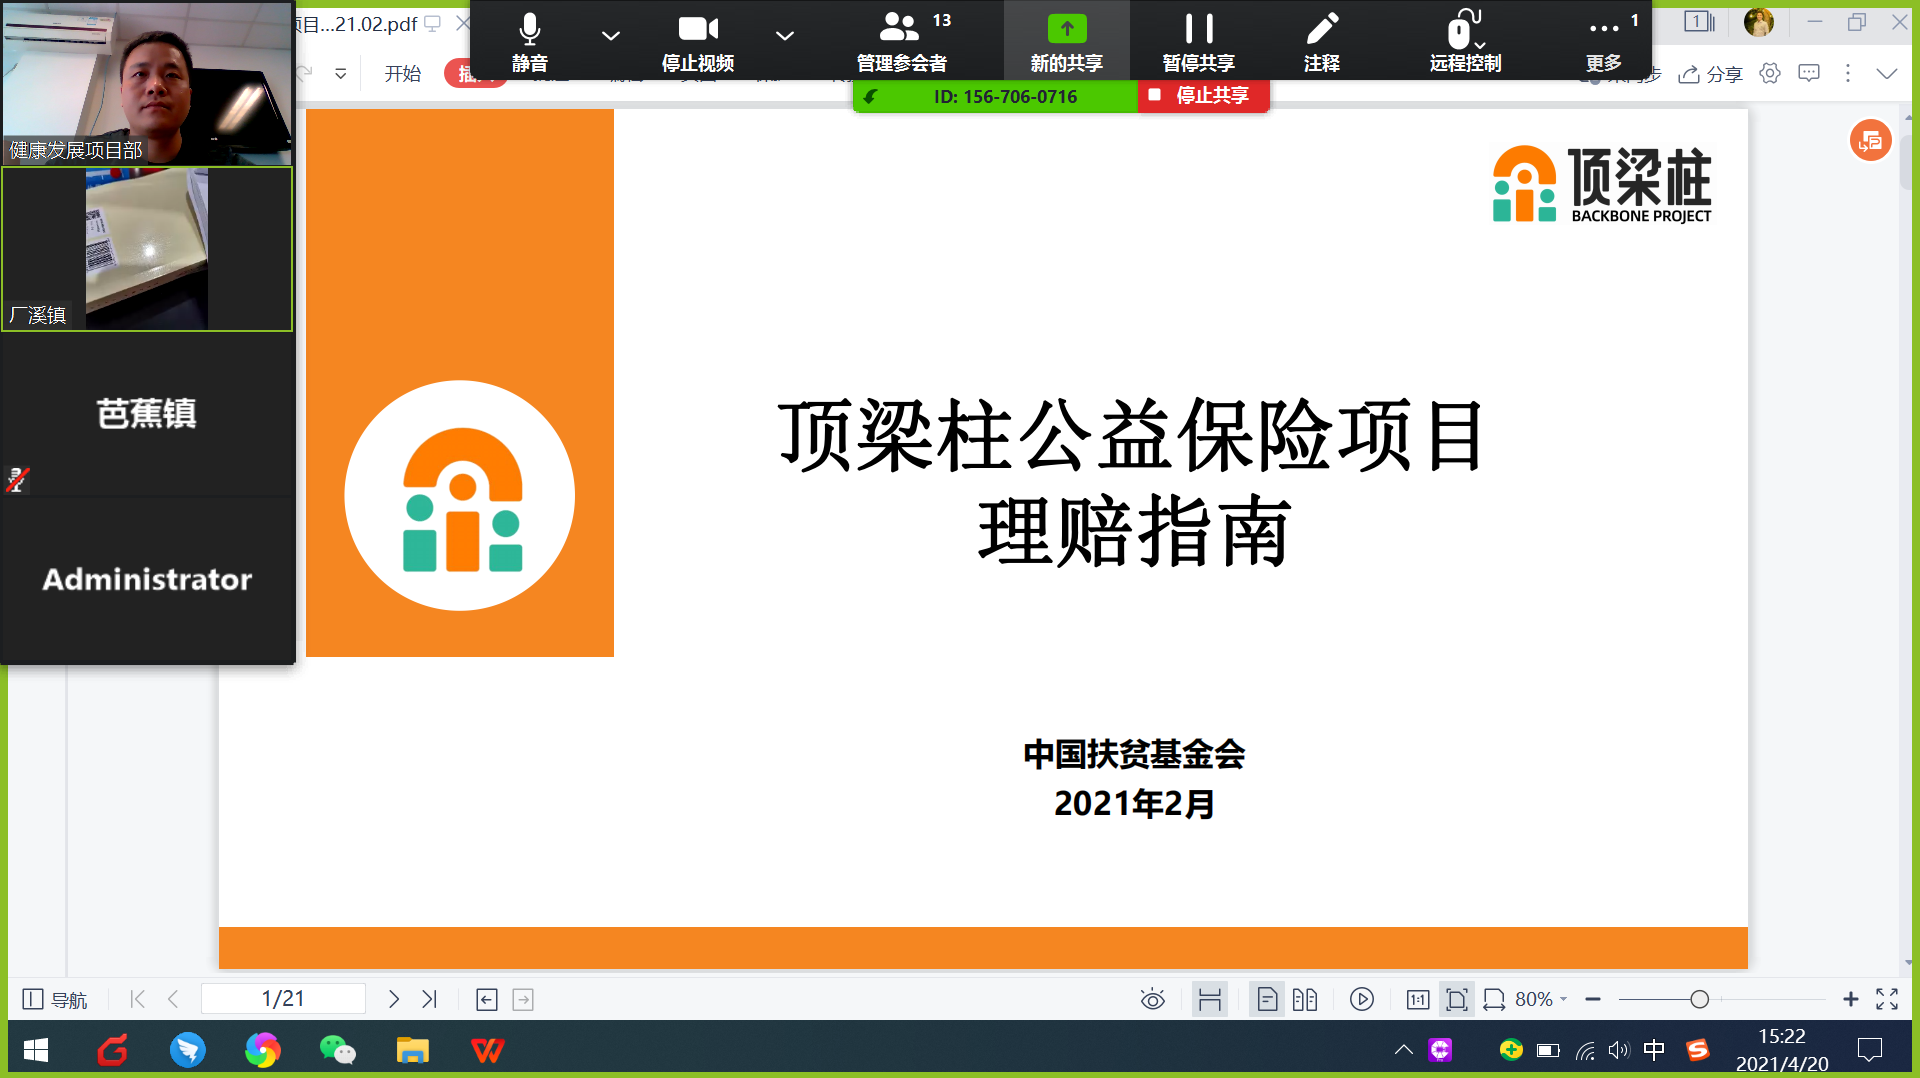Click the page number field showing 1/21
1920x1078 pixels.
pyautogui.click(x=283, y=999)
